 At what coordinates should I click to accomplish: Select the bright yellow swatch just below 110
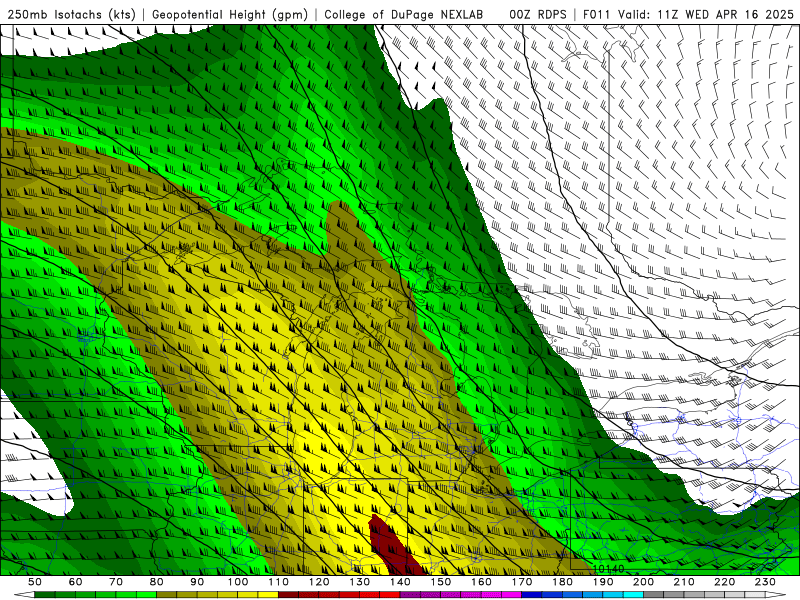pyautogui.click(x=268, y=594)
